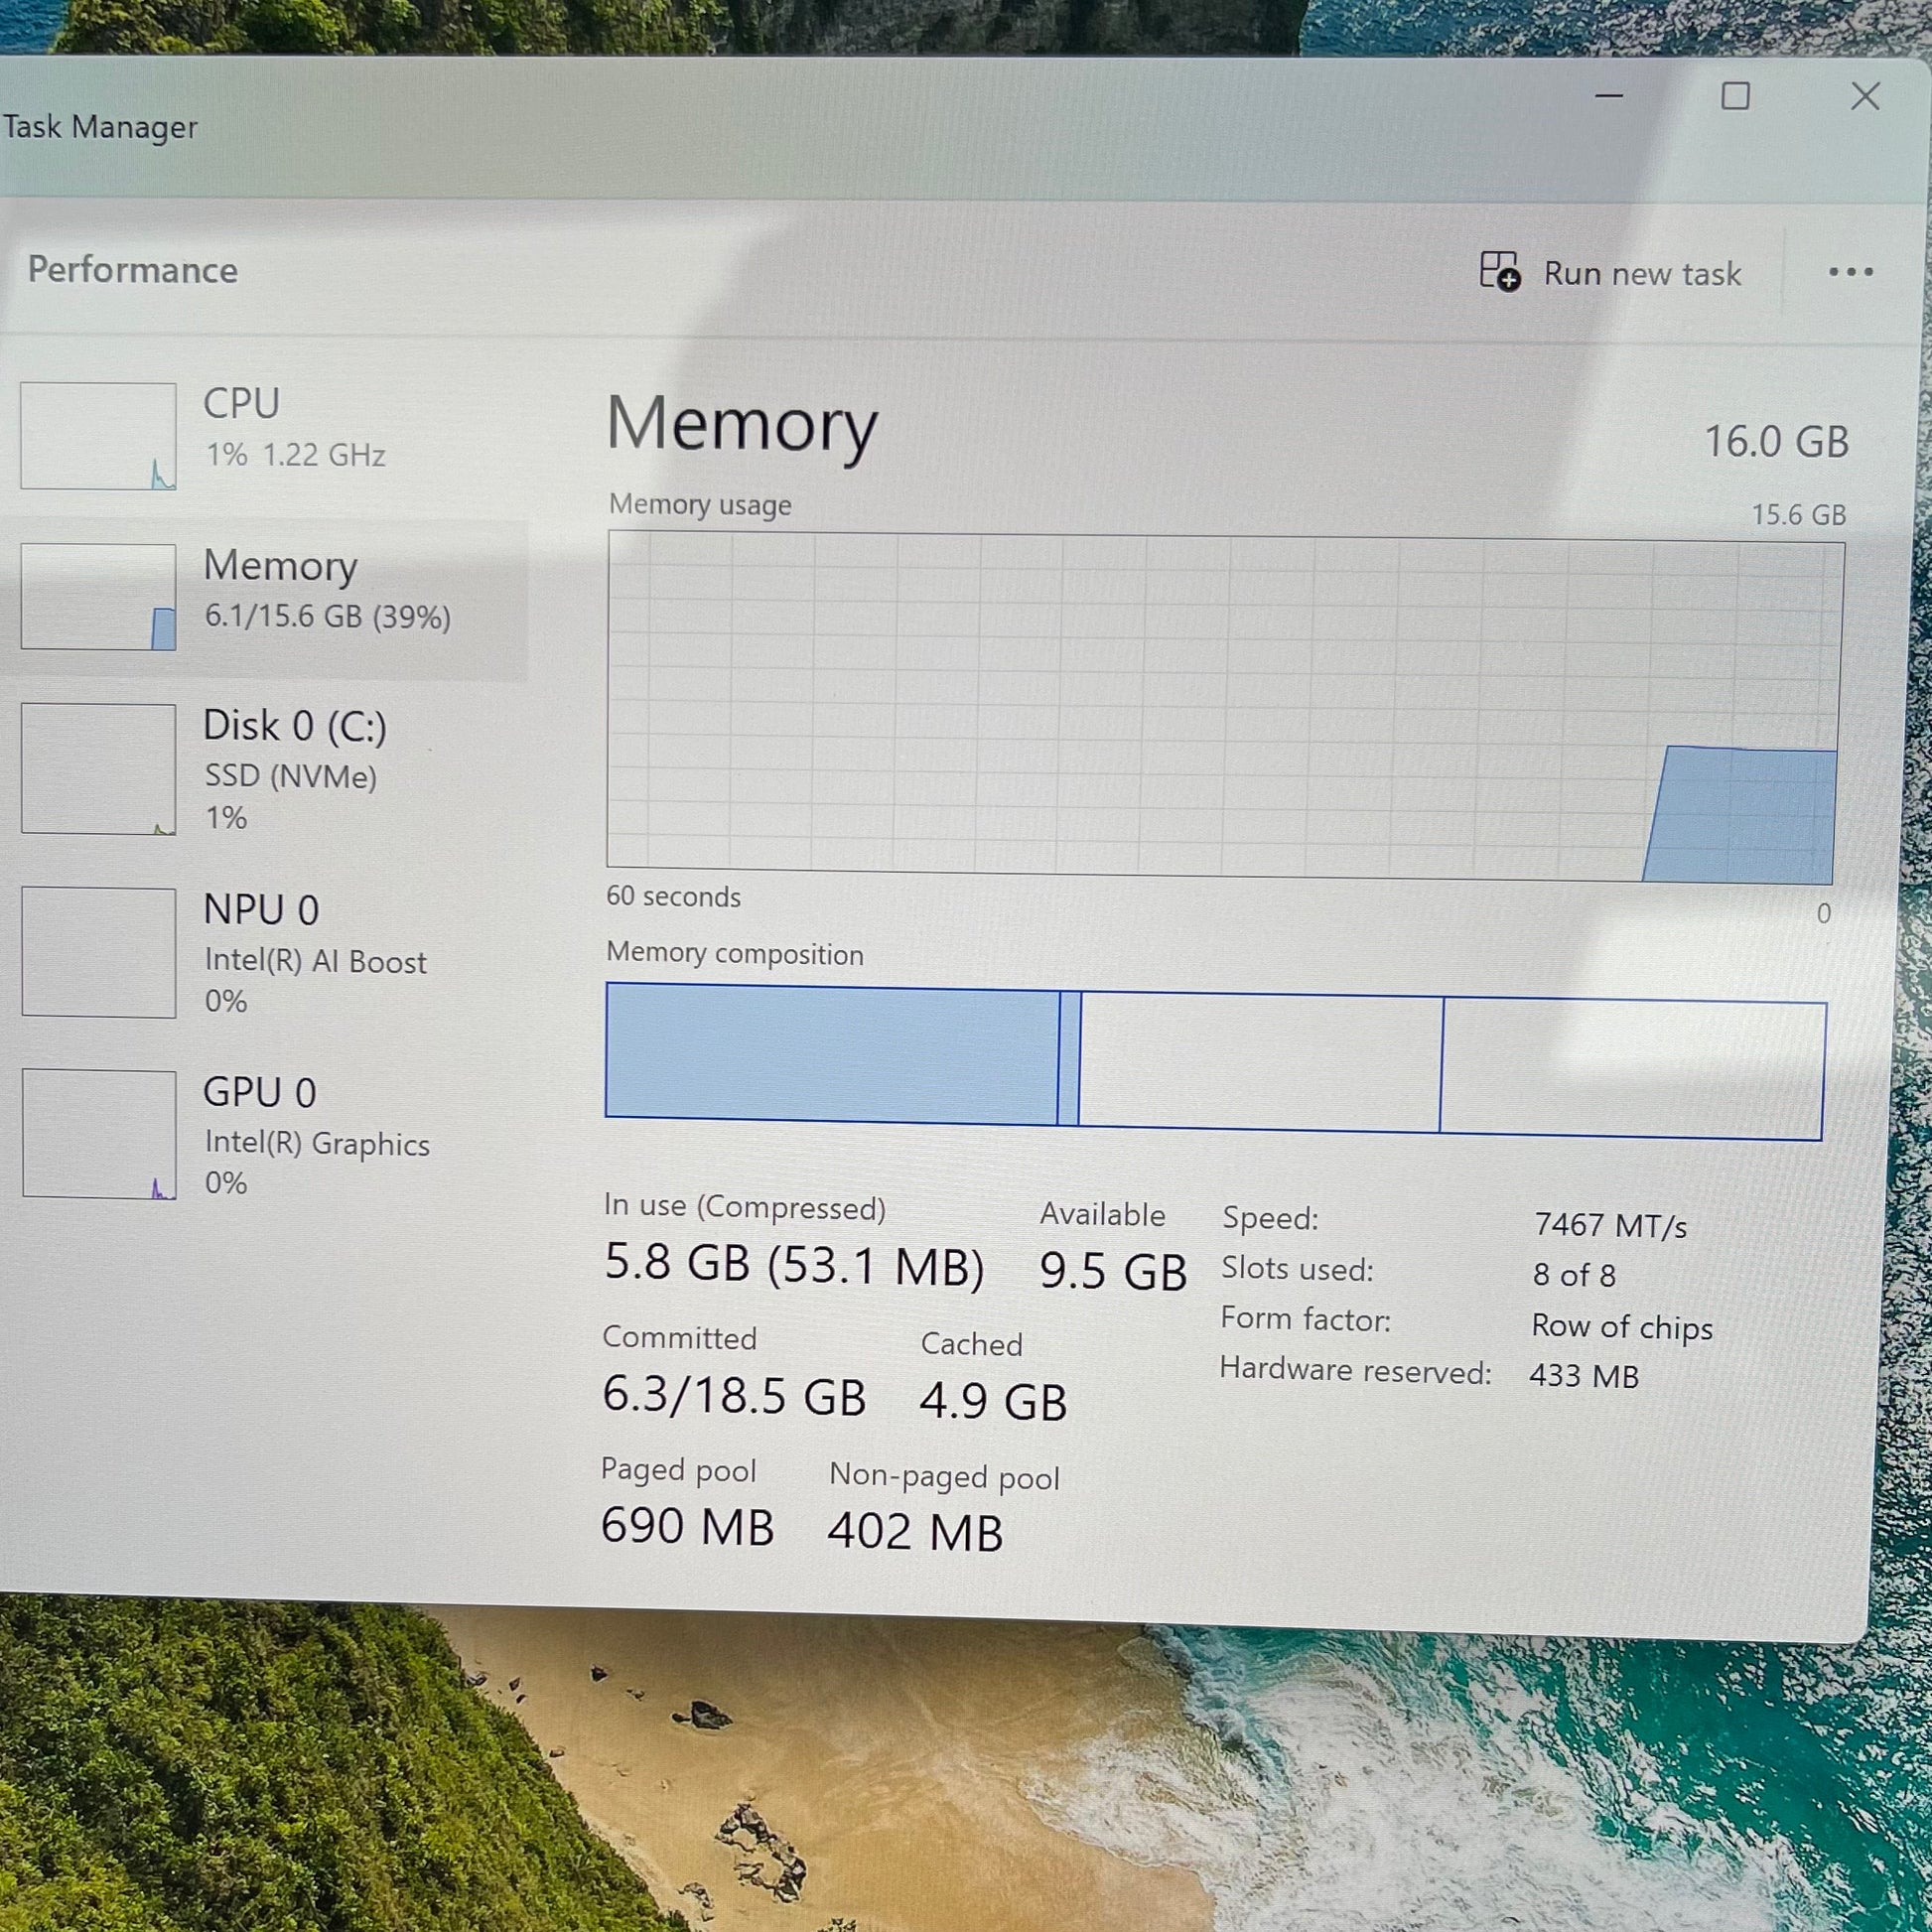Select the GPU 0 mini graph thumbnail
Image resolution: width=1932 pixels, height=1932 pixels.
coord(98,1133)
